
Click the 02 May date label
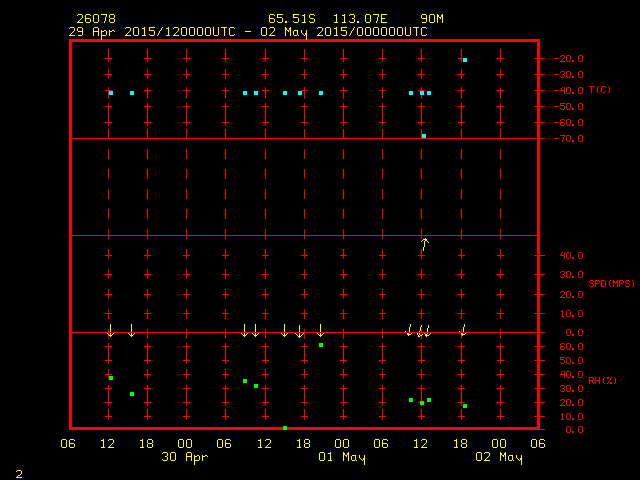pos(498,457)
